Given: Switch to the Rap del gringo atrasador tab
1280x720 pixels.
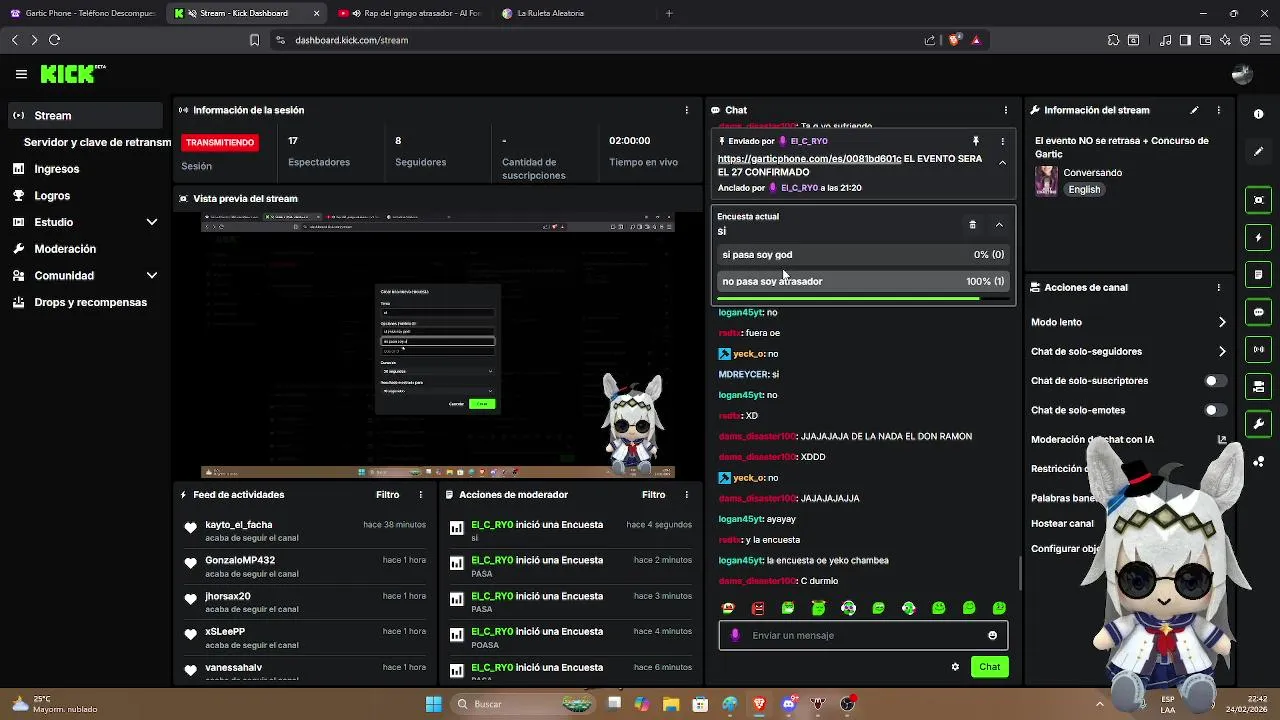Looking at the screenshot, I should point(410,13).
